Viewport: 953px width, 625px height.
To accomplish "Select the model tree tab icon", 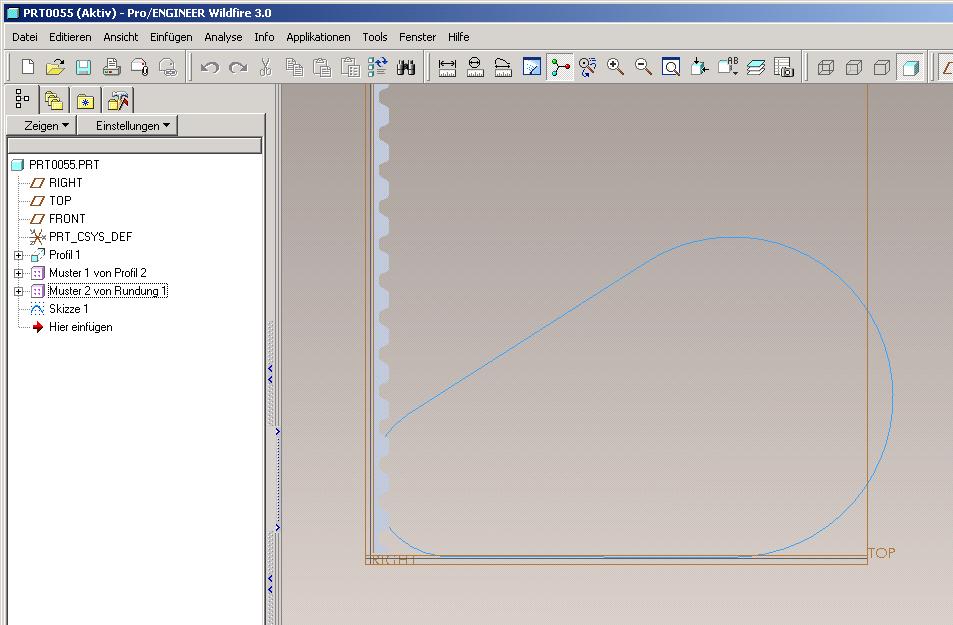I will pos(22,99).
